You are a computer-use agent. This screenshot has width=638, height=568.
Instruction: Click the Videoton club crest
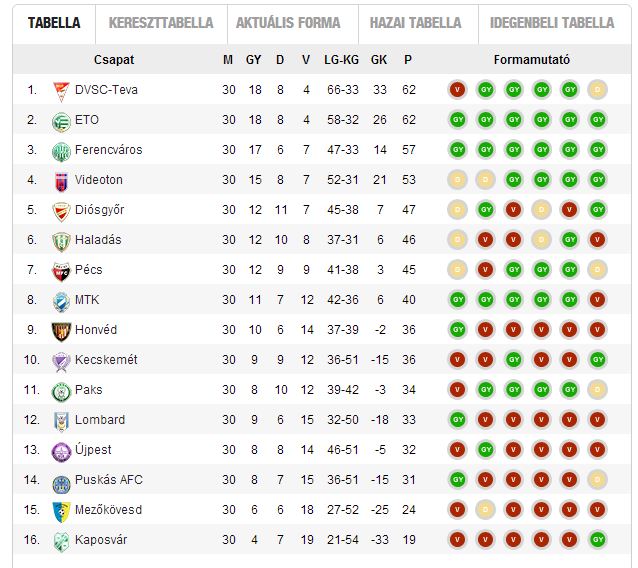click(61, 182)
